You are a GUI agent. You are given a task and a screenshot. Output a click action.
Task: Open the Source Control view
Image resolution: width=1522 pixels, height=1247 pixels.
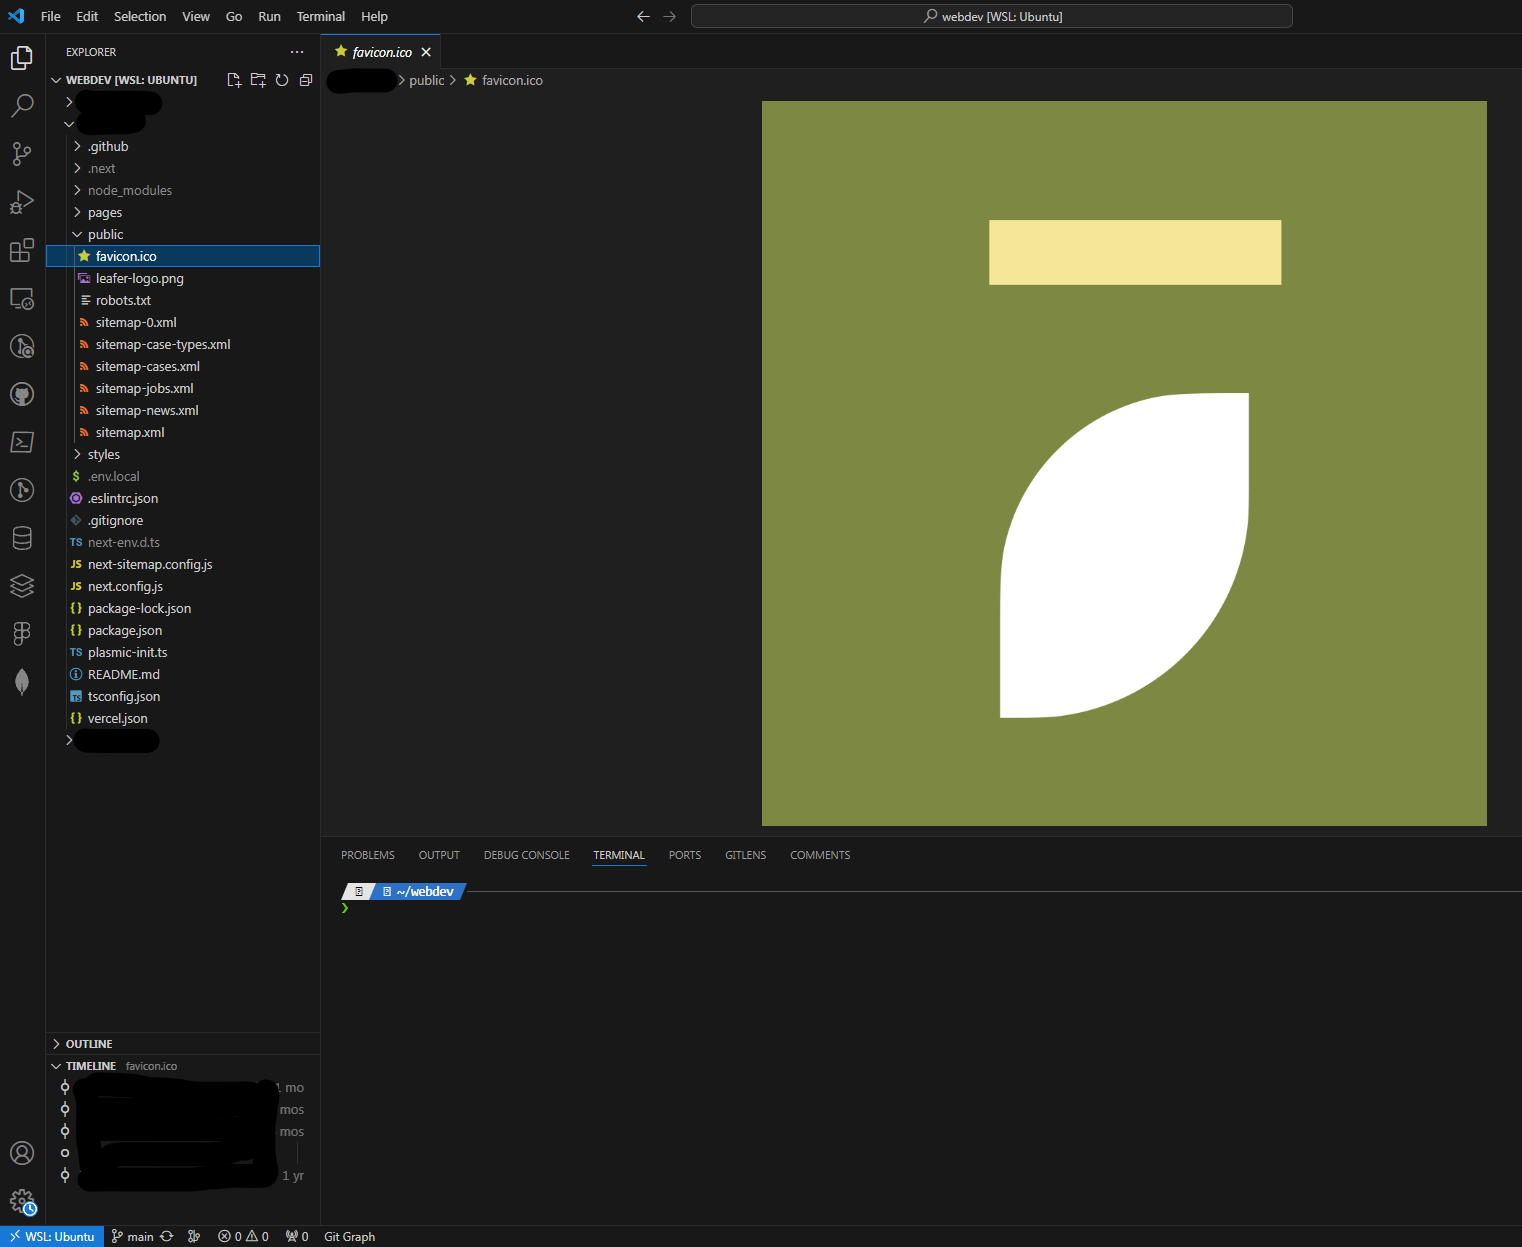(22, 153)
